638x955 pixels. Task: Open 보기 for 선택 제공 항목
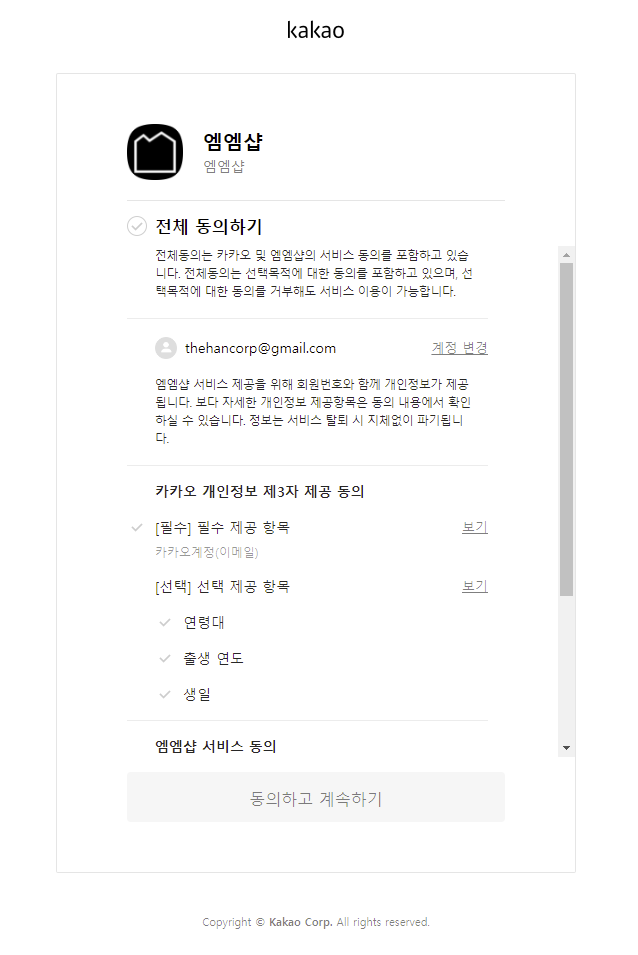[475, 587]
